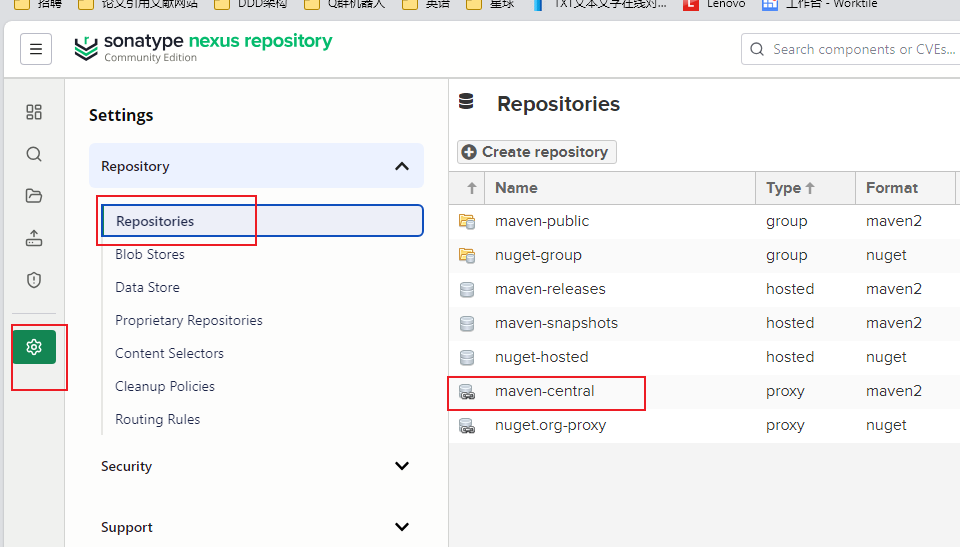Open the Search icon in the left sidebar
Screen dimensions: 960x547
(x=34, y=154)
